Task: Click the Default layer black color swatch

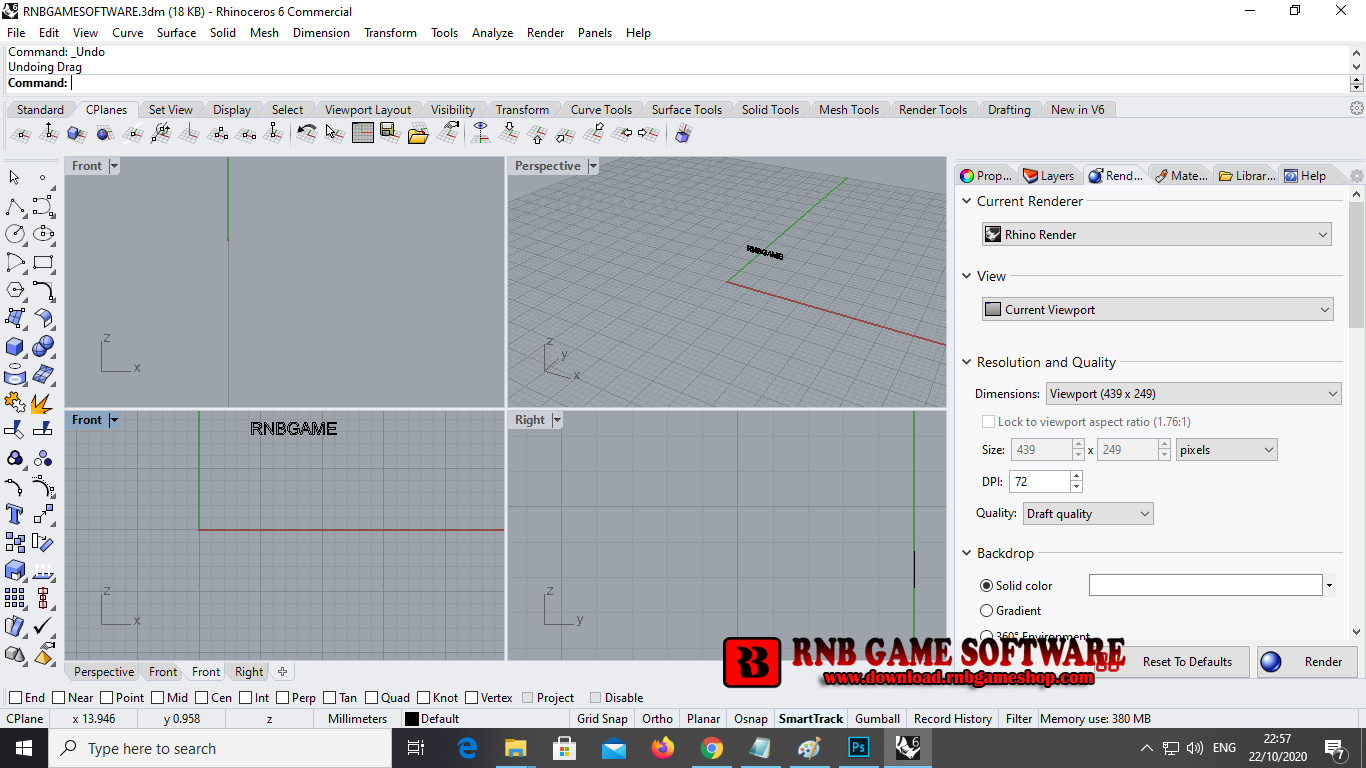Action: coord(411,719)
